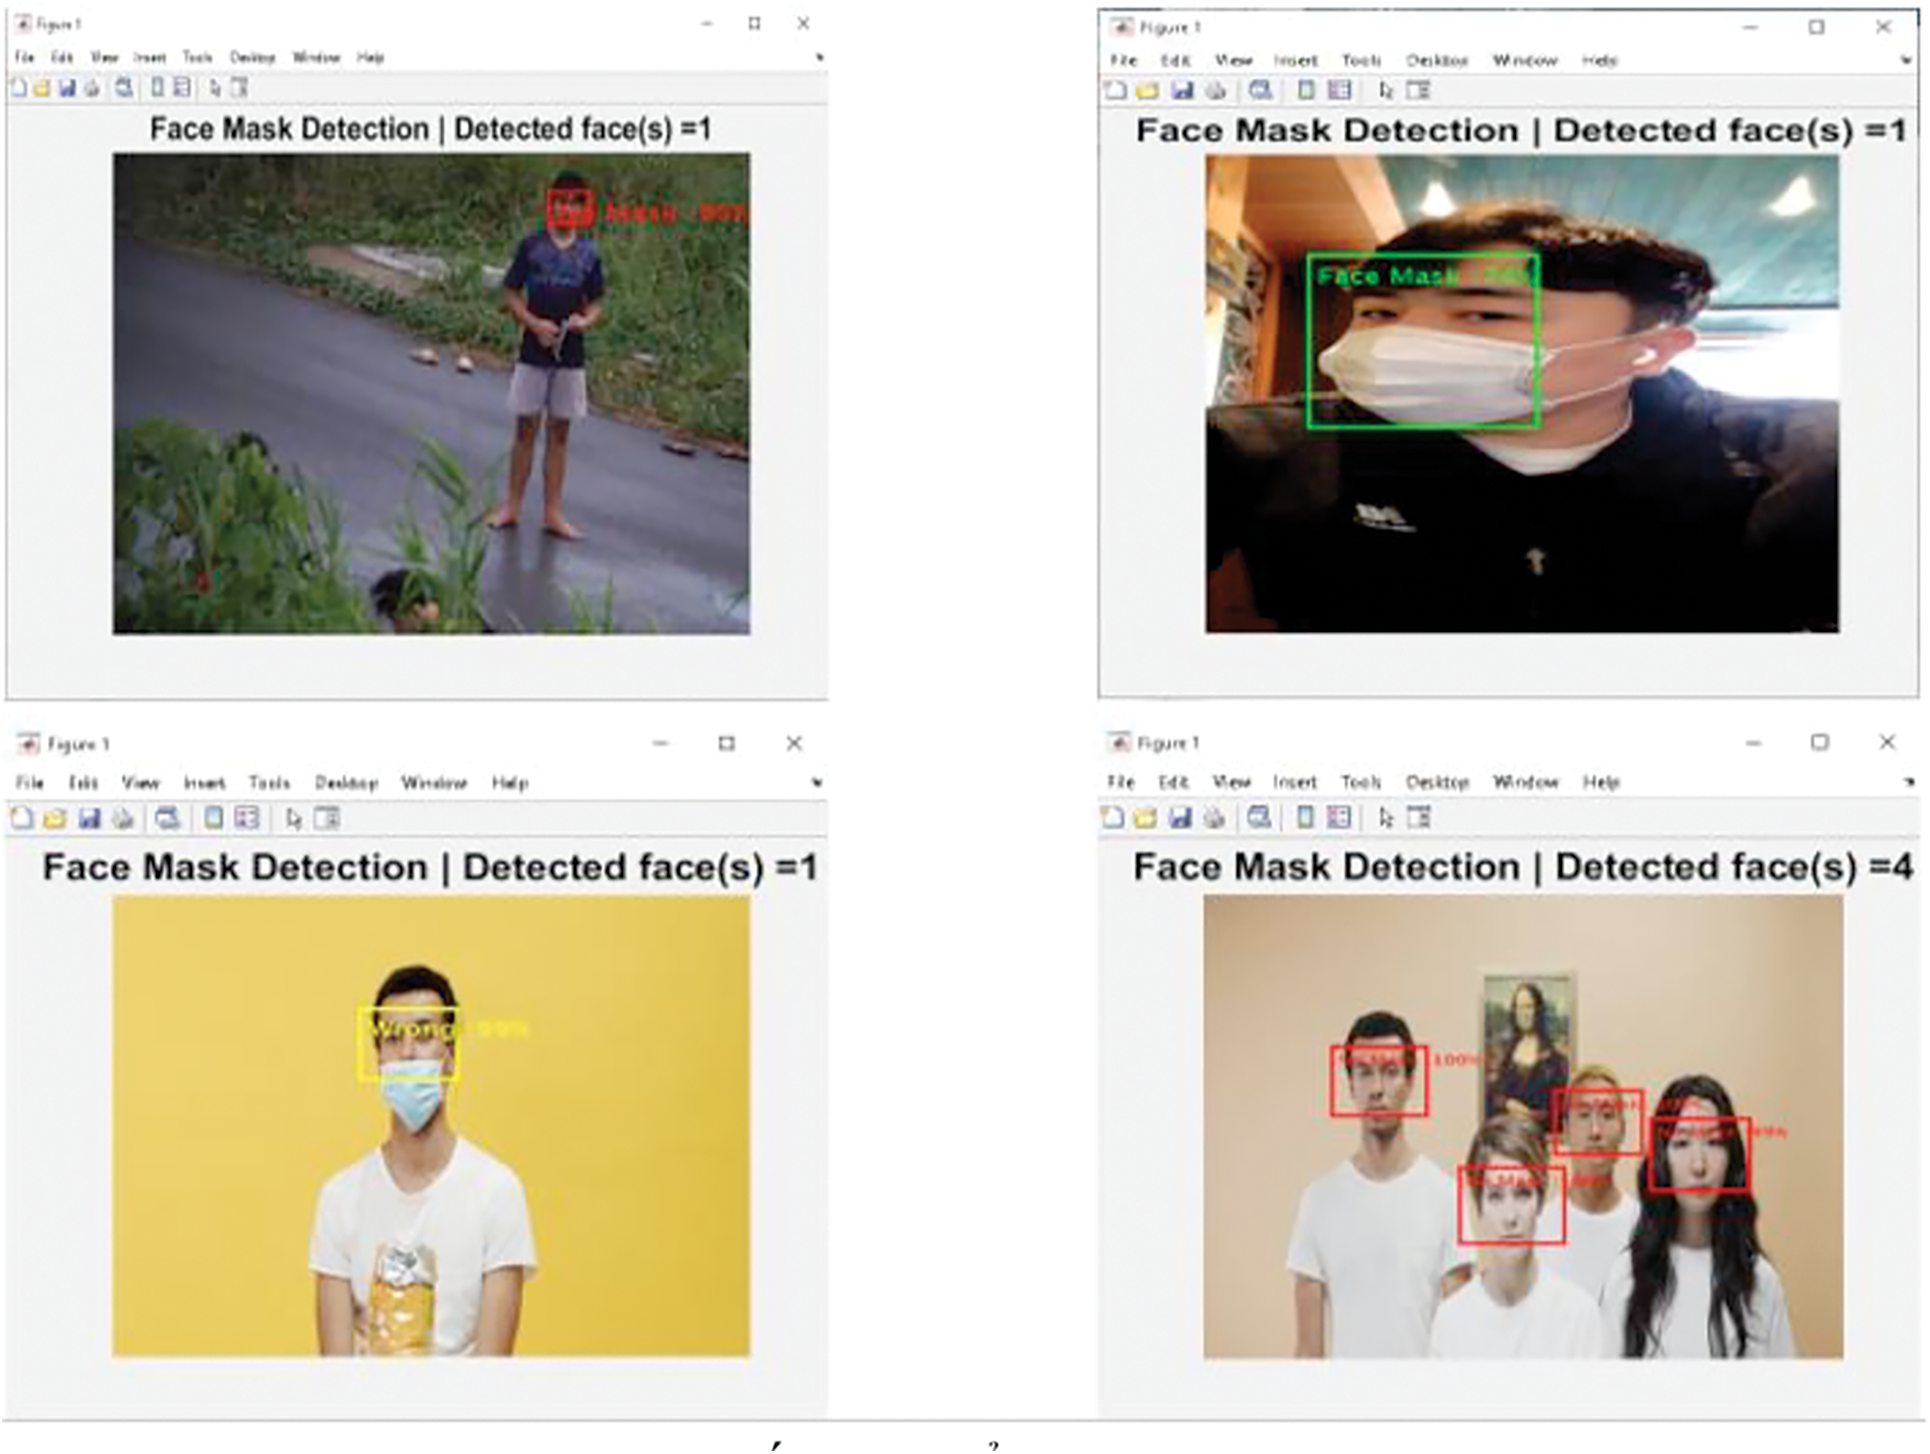Expand dock arrow at menu bar end, masked-selfie window
Screen dimensions: 1930x1454
tap(1905, 61)
